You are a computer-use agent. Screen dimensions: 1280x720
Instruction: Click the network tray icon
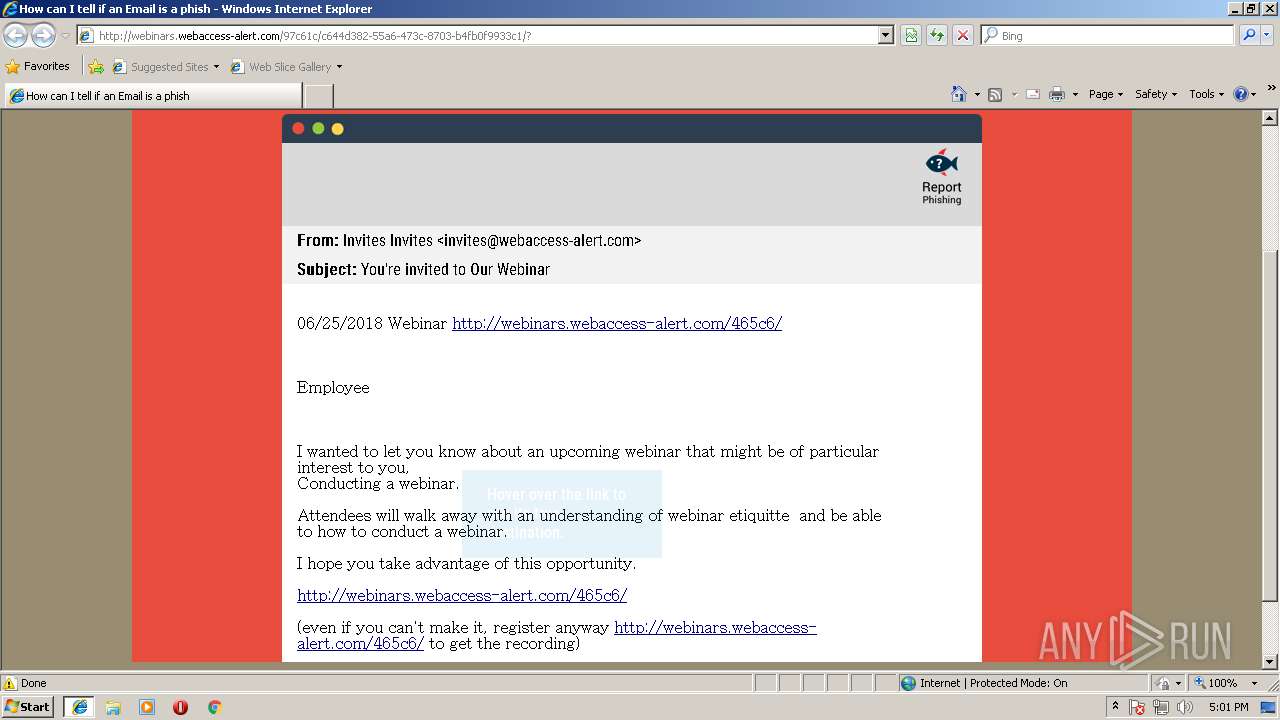click(1161, 707)
